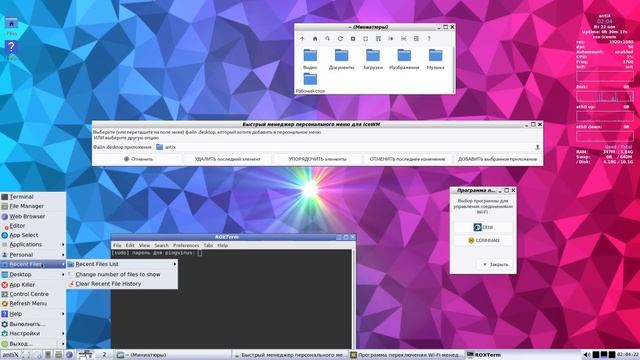
Task: Activate Wi-Fi switcher program task on taskbar
Action: (407, 355)
